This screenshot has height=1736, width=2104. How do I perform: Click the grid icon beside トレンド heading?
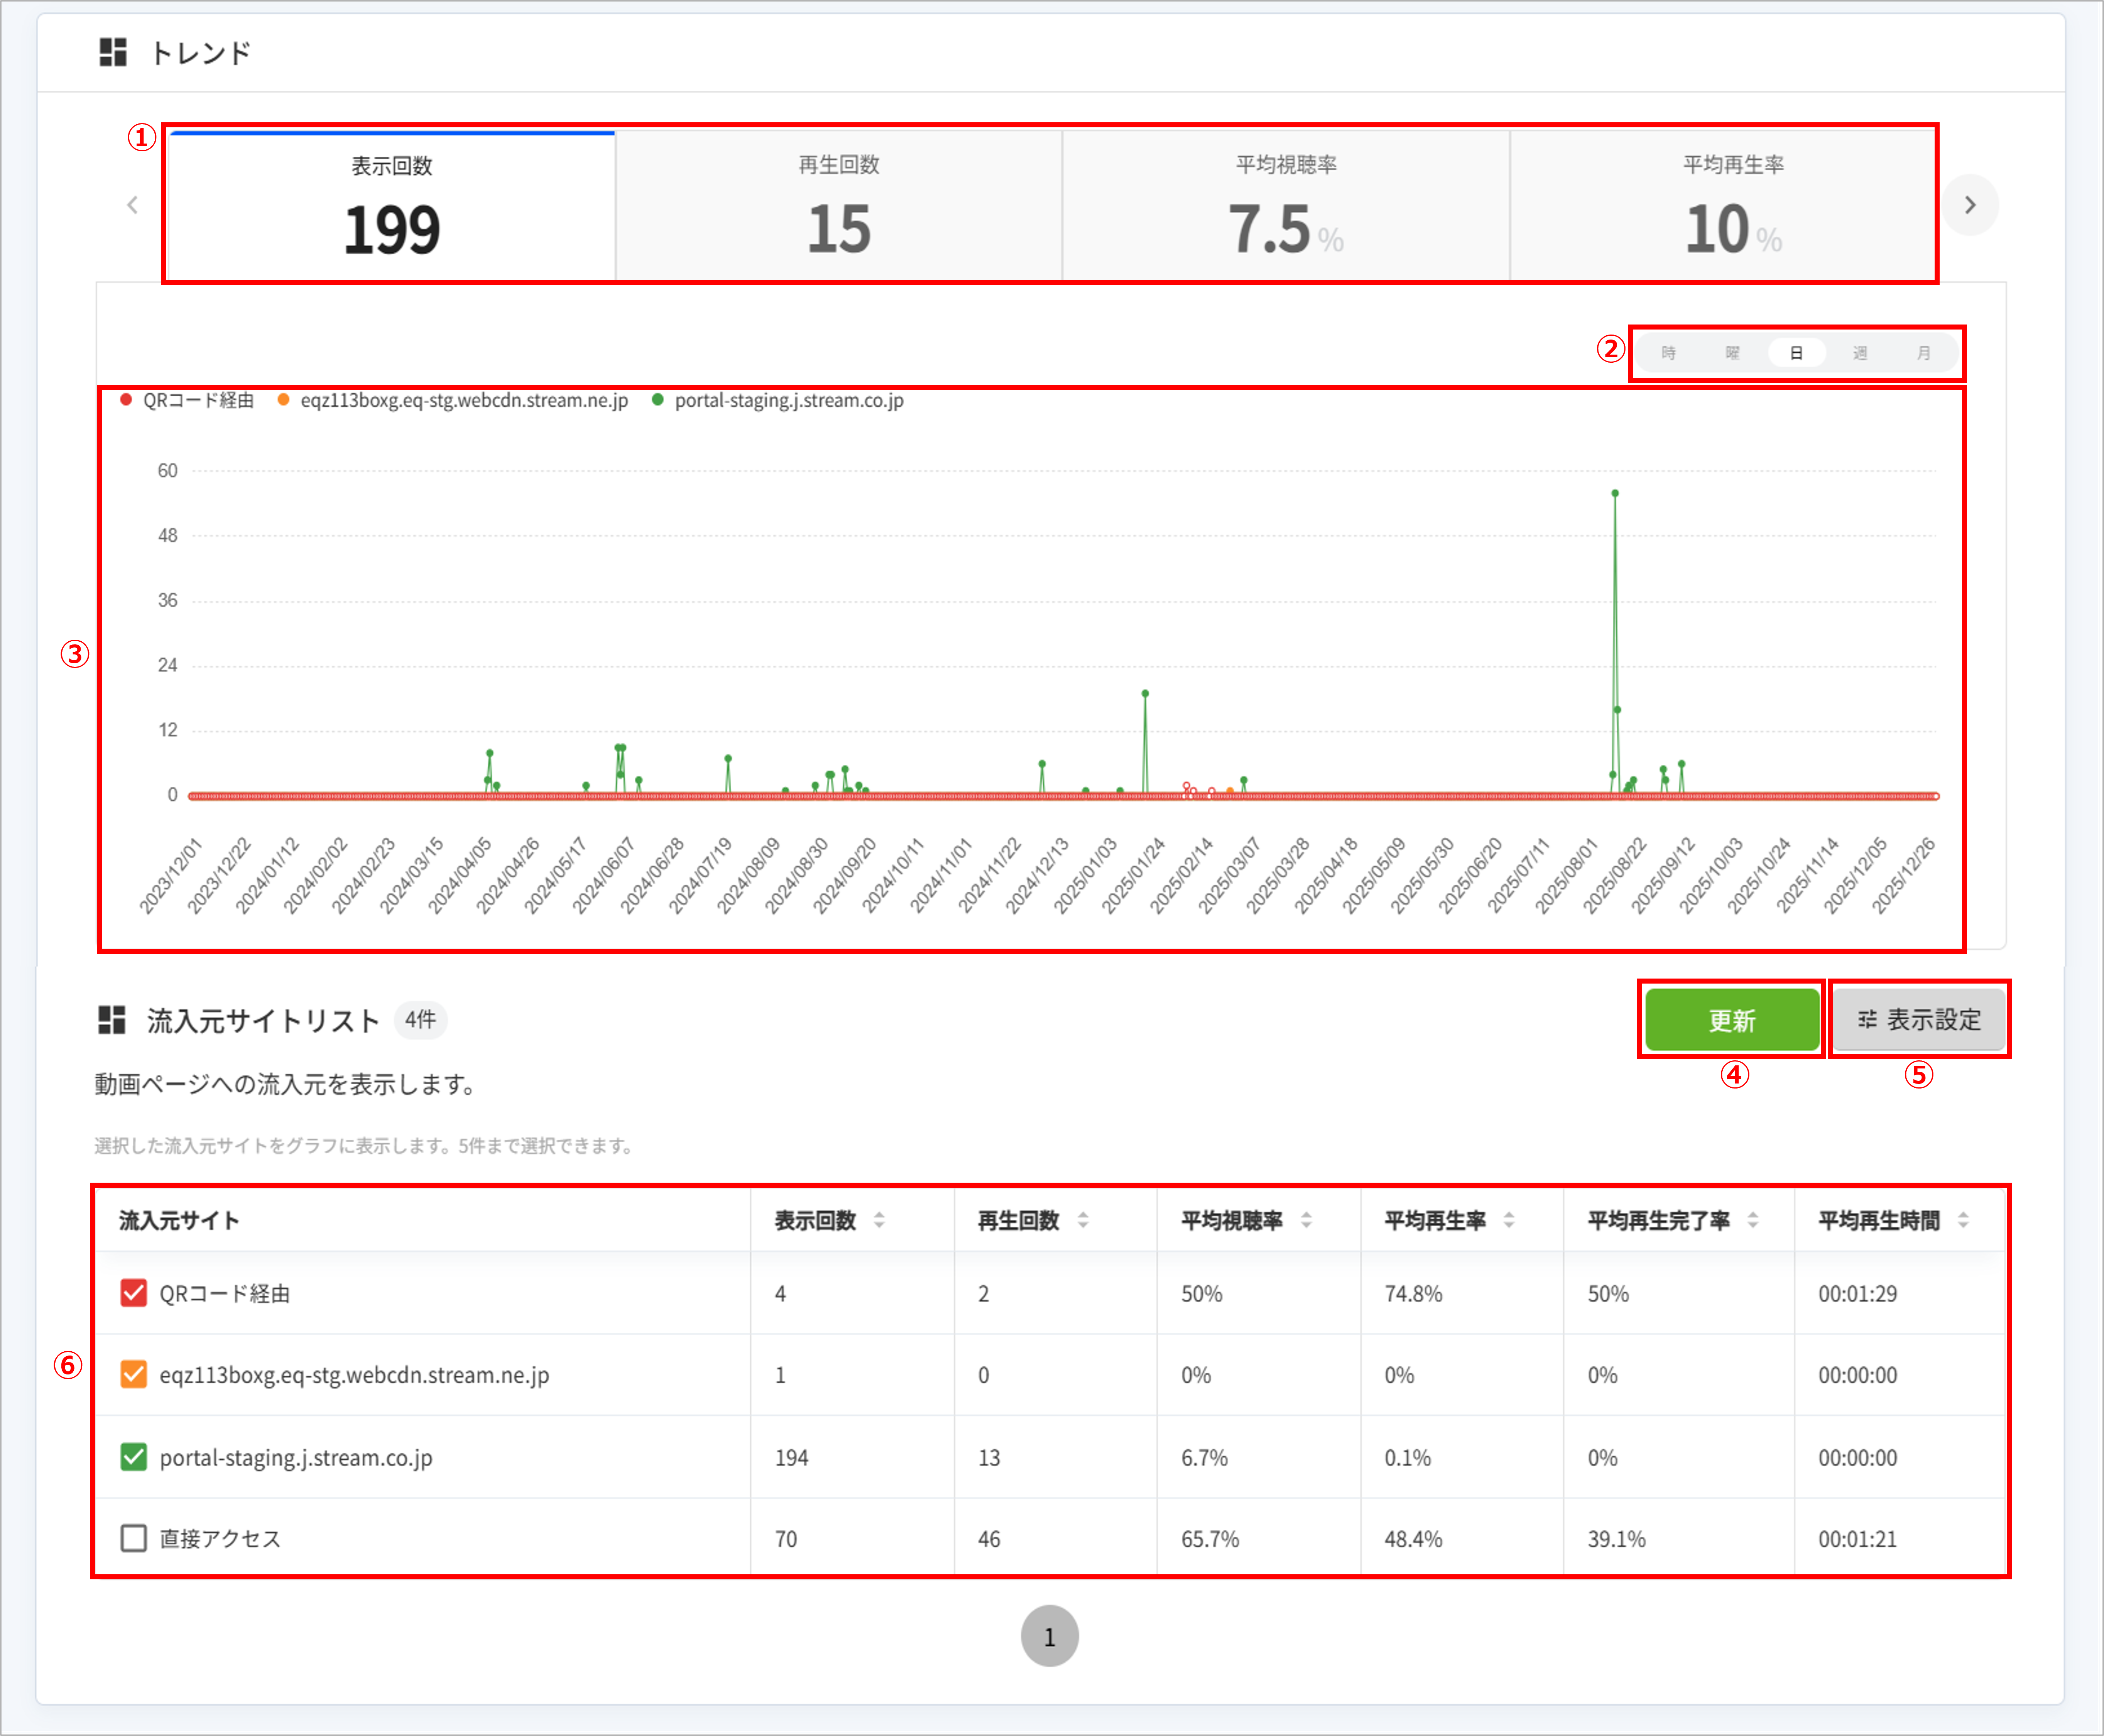tap(113, 52)
